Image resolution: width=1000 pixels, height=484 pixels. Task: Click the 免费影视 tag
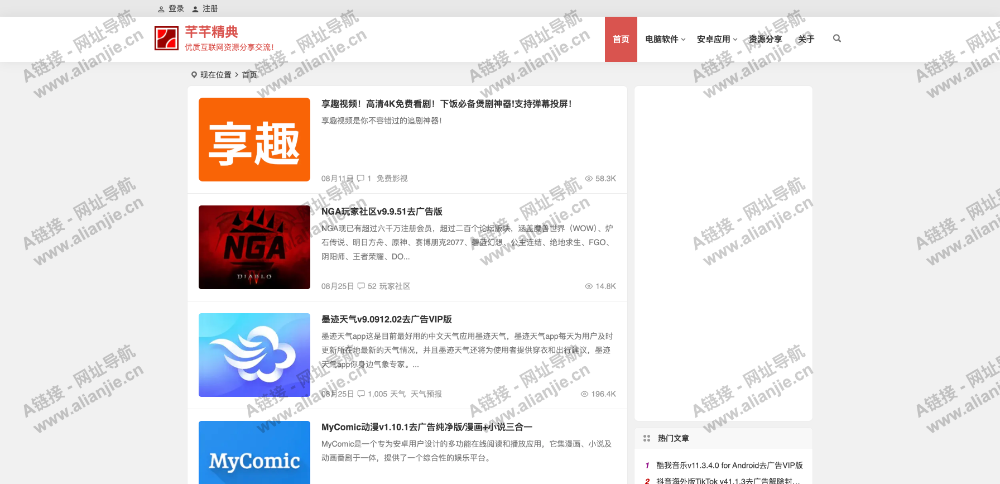click(x=392, y=179)
